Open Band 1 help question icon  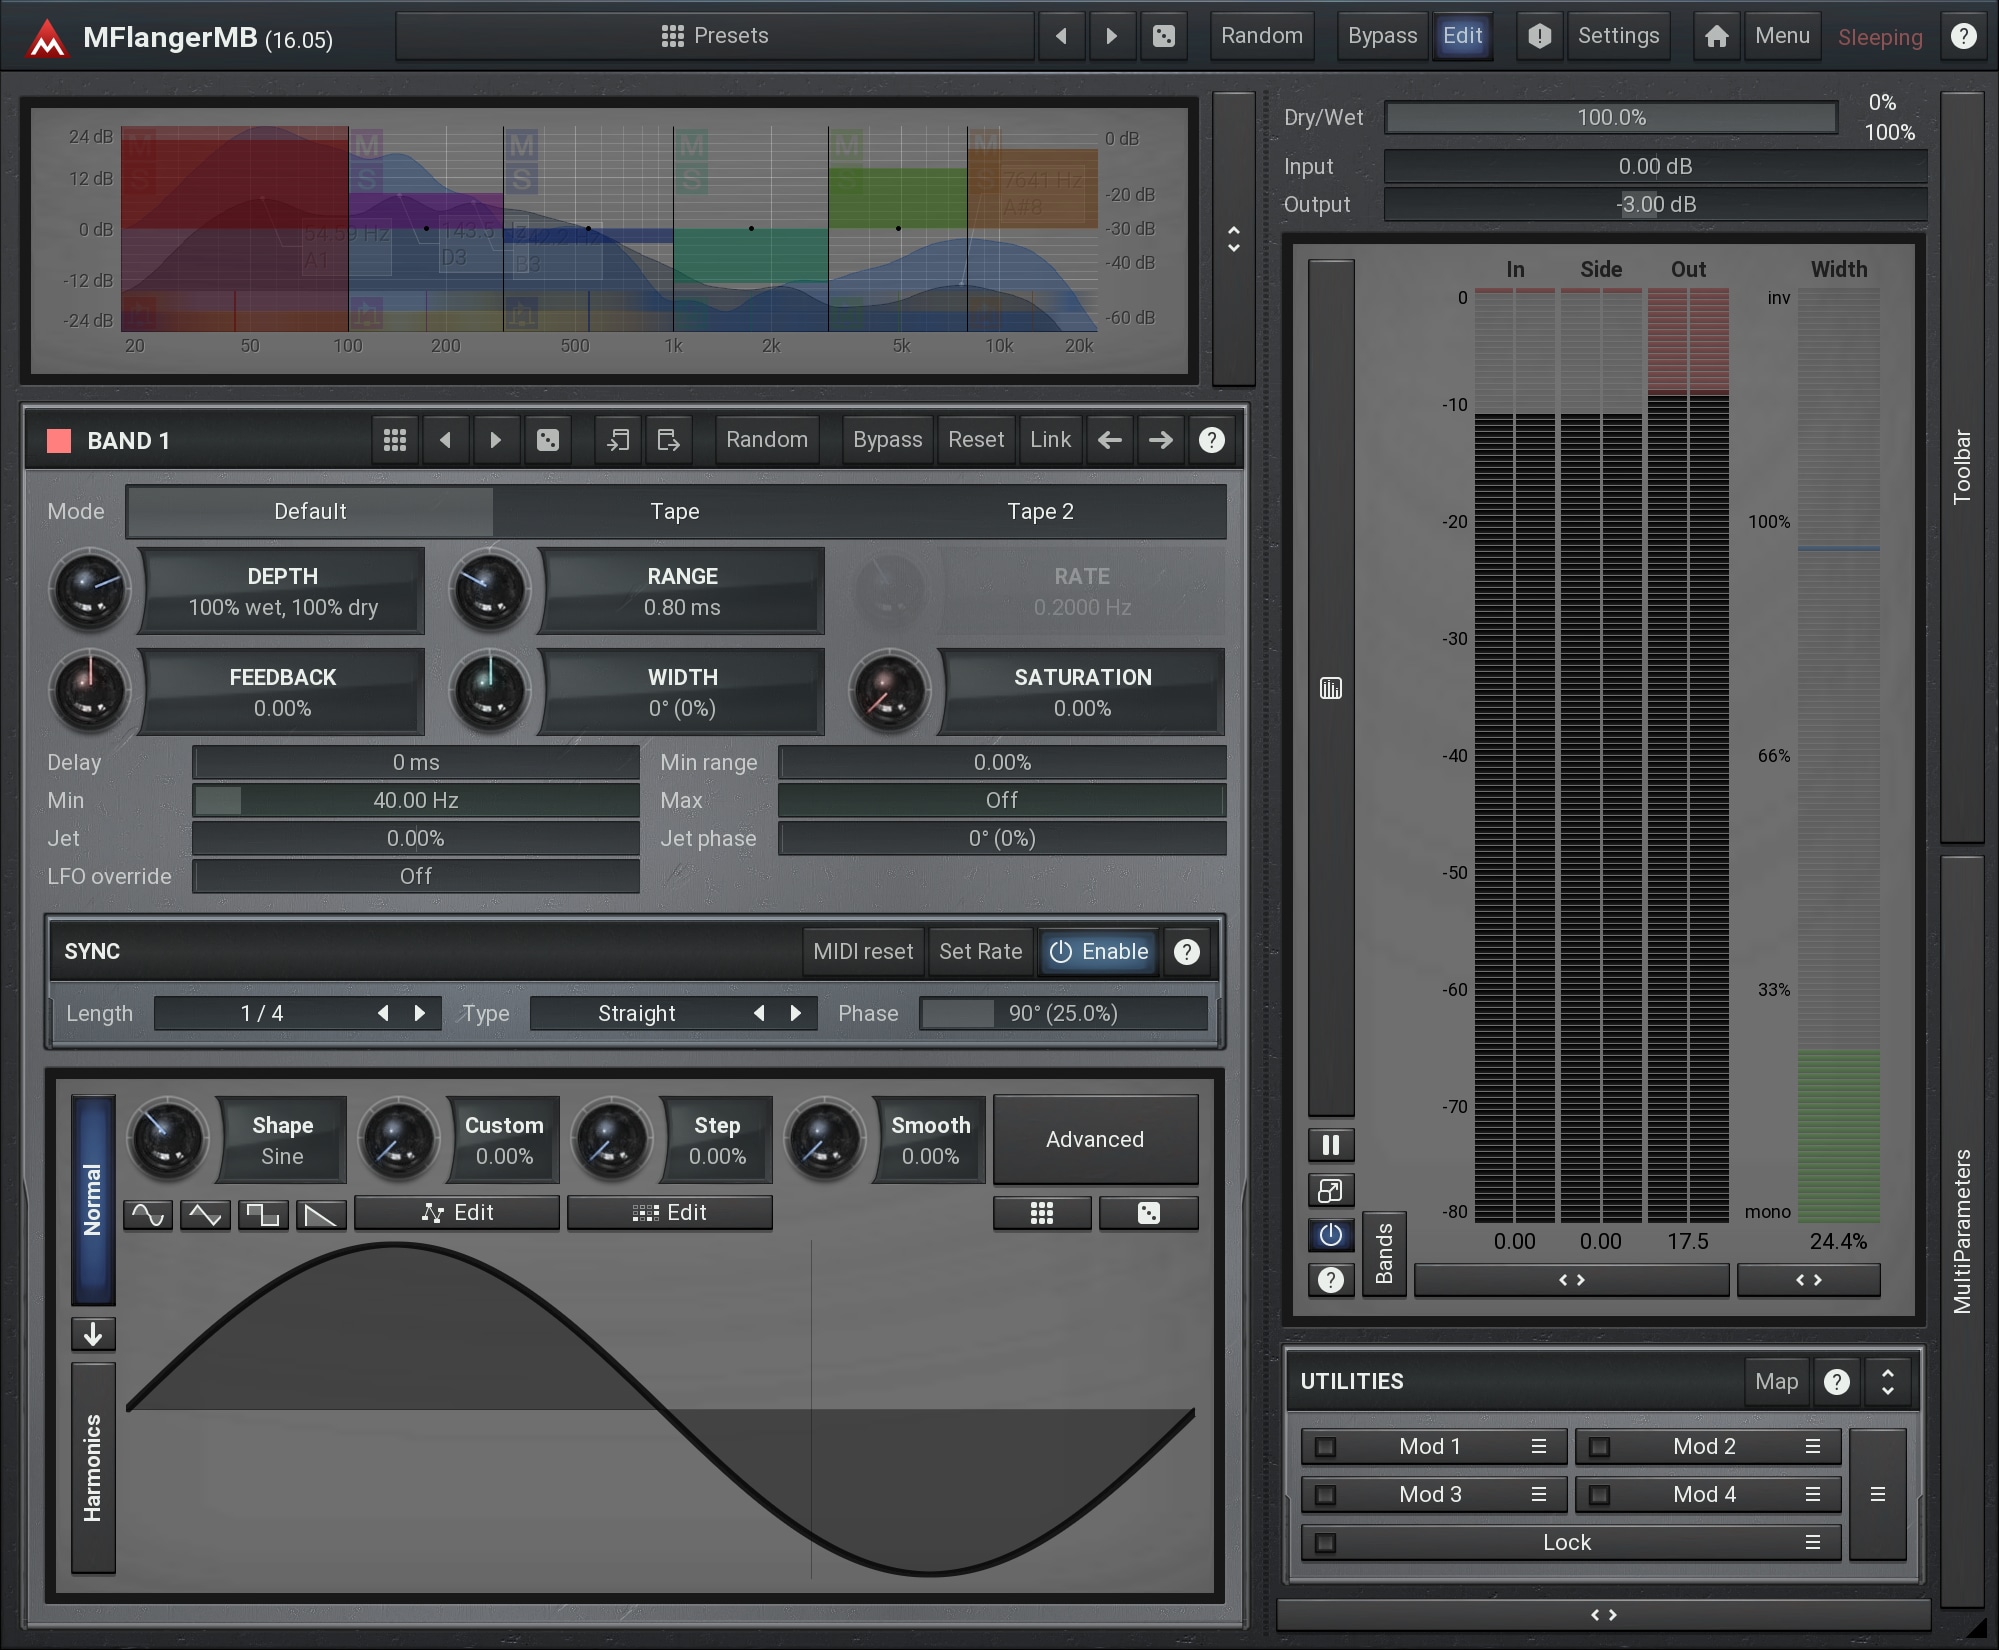click(x=1212, y=440)
